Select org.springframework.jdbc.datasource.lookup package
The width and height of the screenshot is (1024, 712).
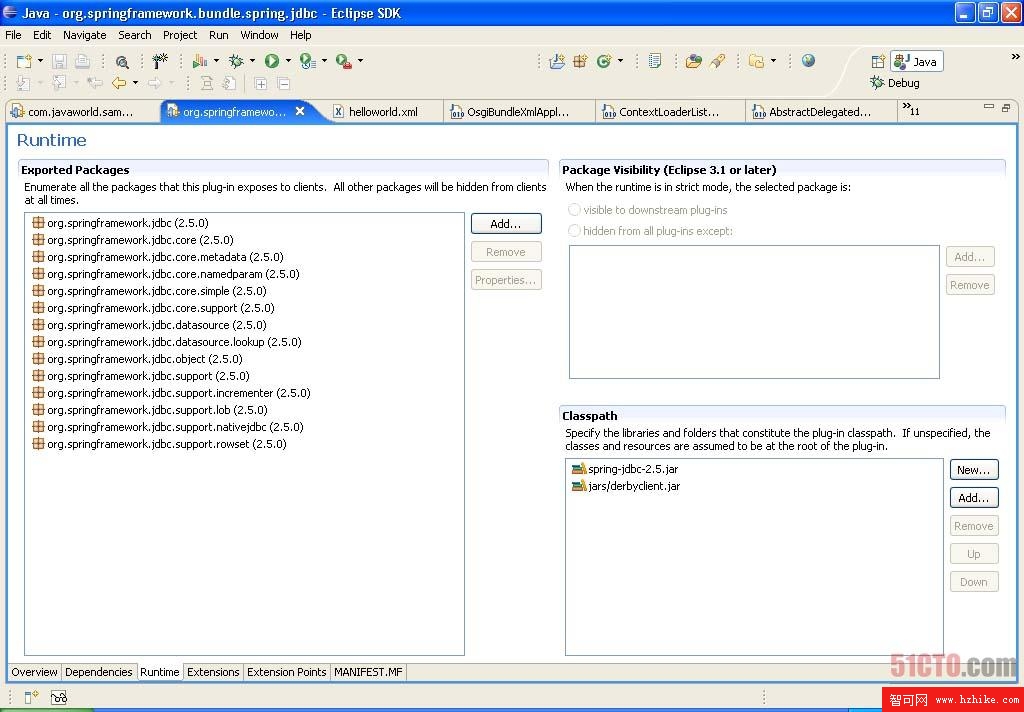(167, 342)
